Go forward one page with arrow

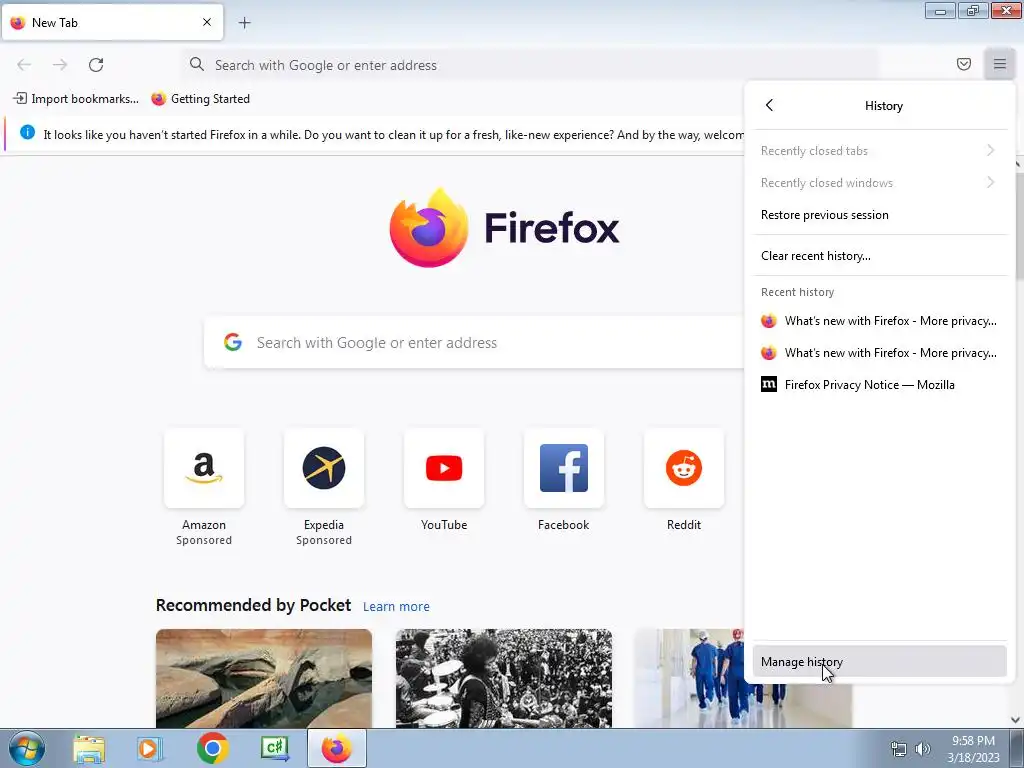point(60,65)
